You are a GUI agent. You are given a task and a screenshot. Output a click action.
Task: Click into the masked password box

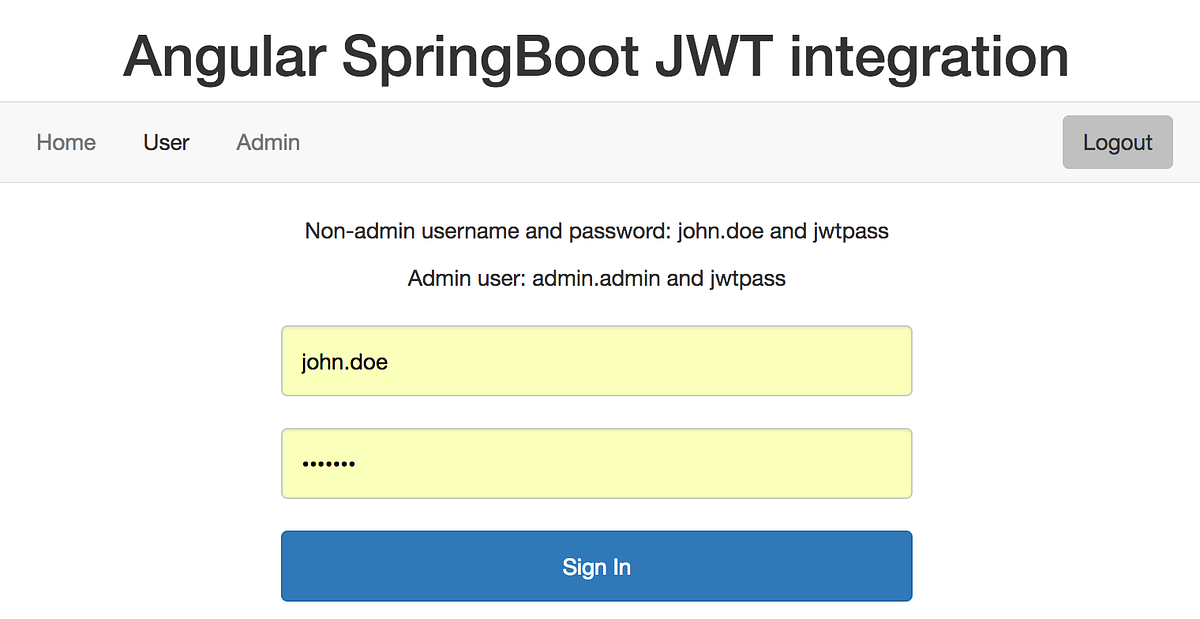[596, 463]
